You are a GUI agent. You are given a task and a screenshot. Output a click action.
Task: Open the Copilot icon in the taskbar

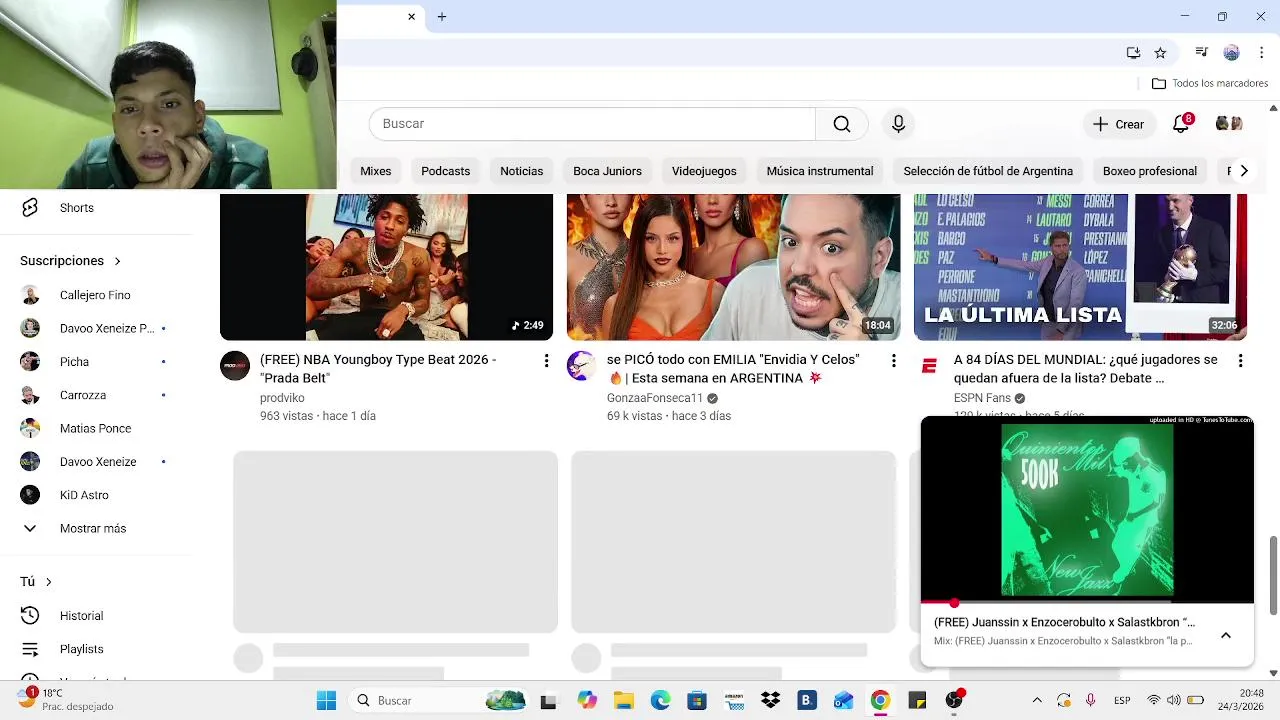(x=586, y=701)
